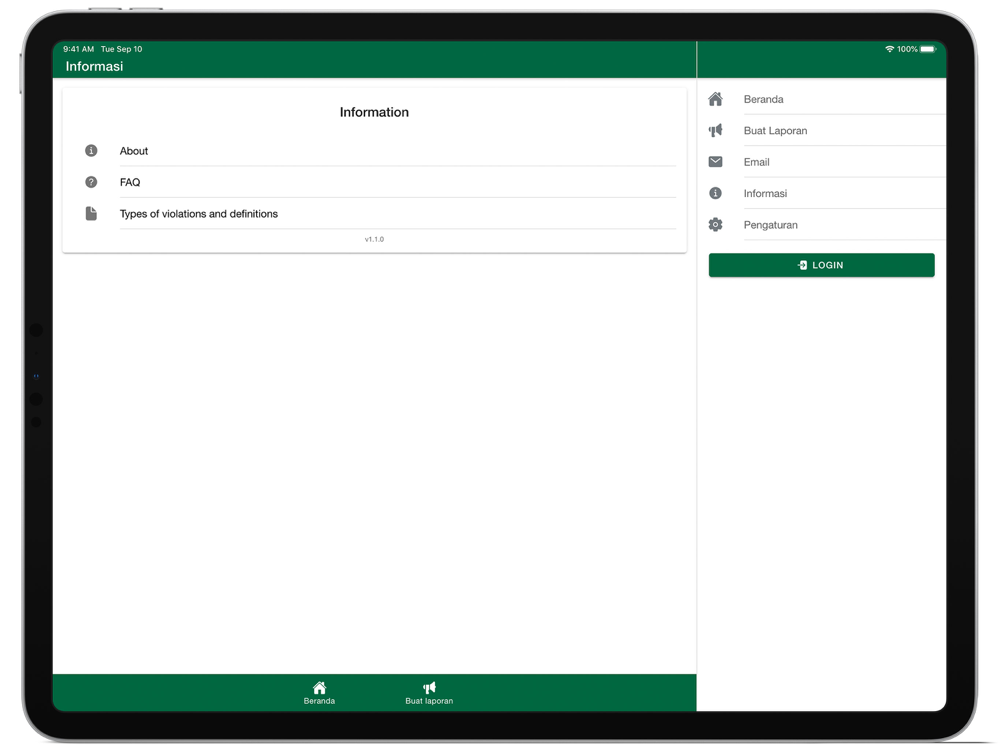Screen dimensions: 1000x750
Task: Select Email in the side menu
Action: click(821, 162)
